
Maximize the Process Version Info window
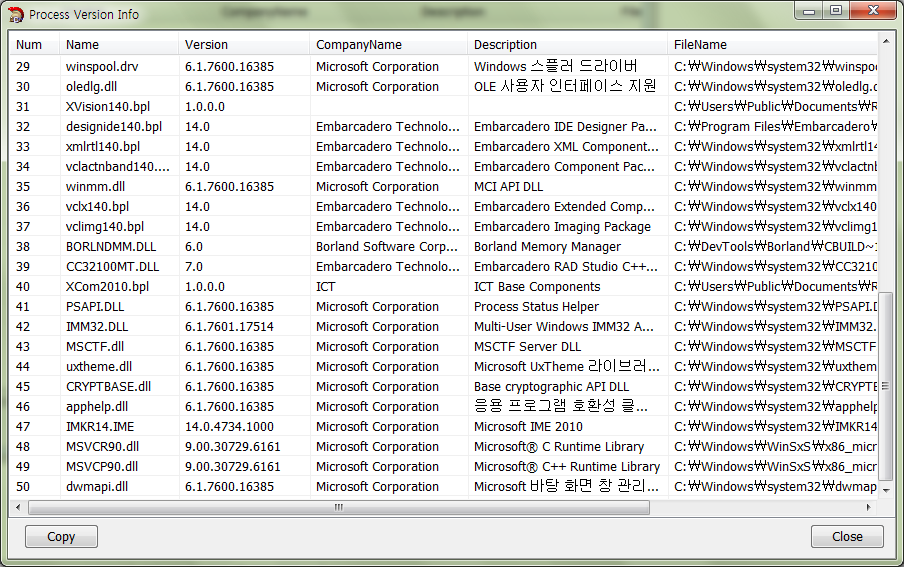click(x=835, y=10)
